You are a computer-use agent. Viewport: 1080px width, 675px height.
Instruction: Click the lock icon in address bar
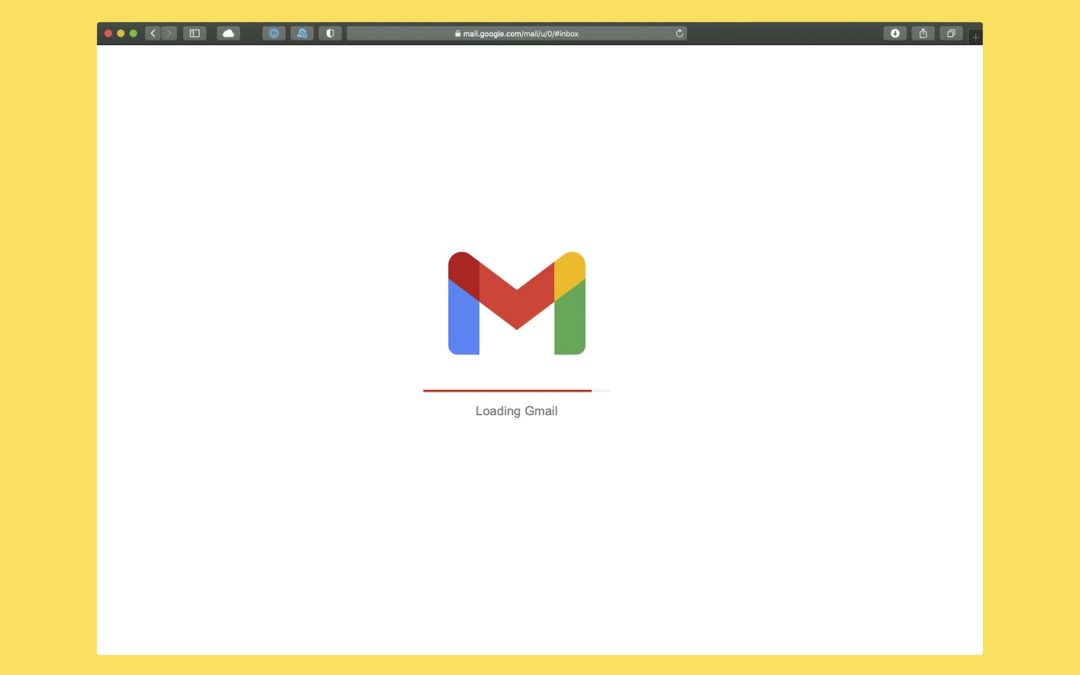tap(458, 33)
